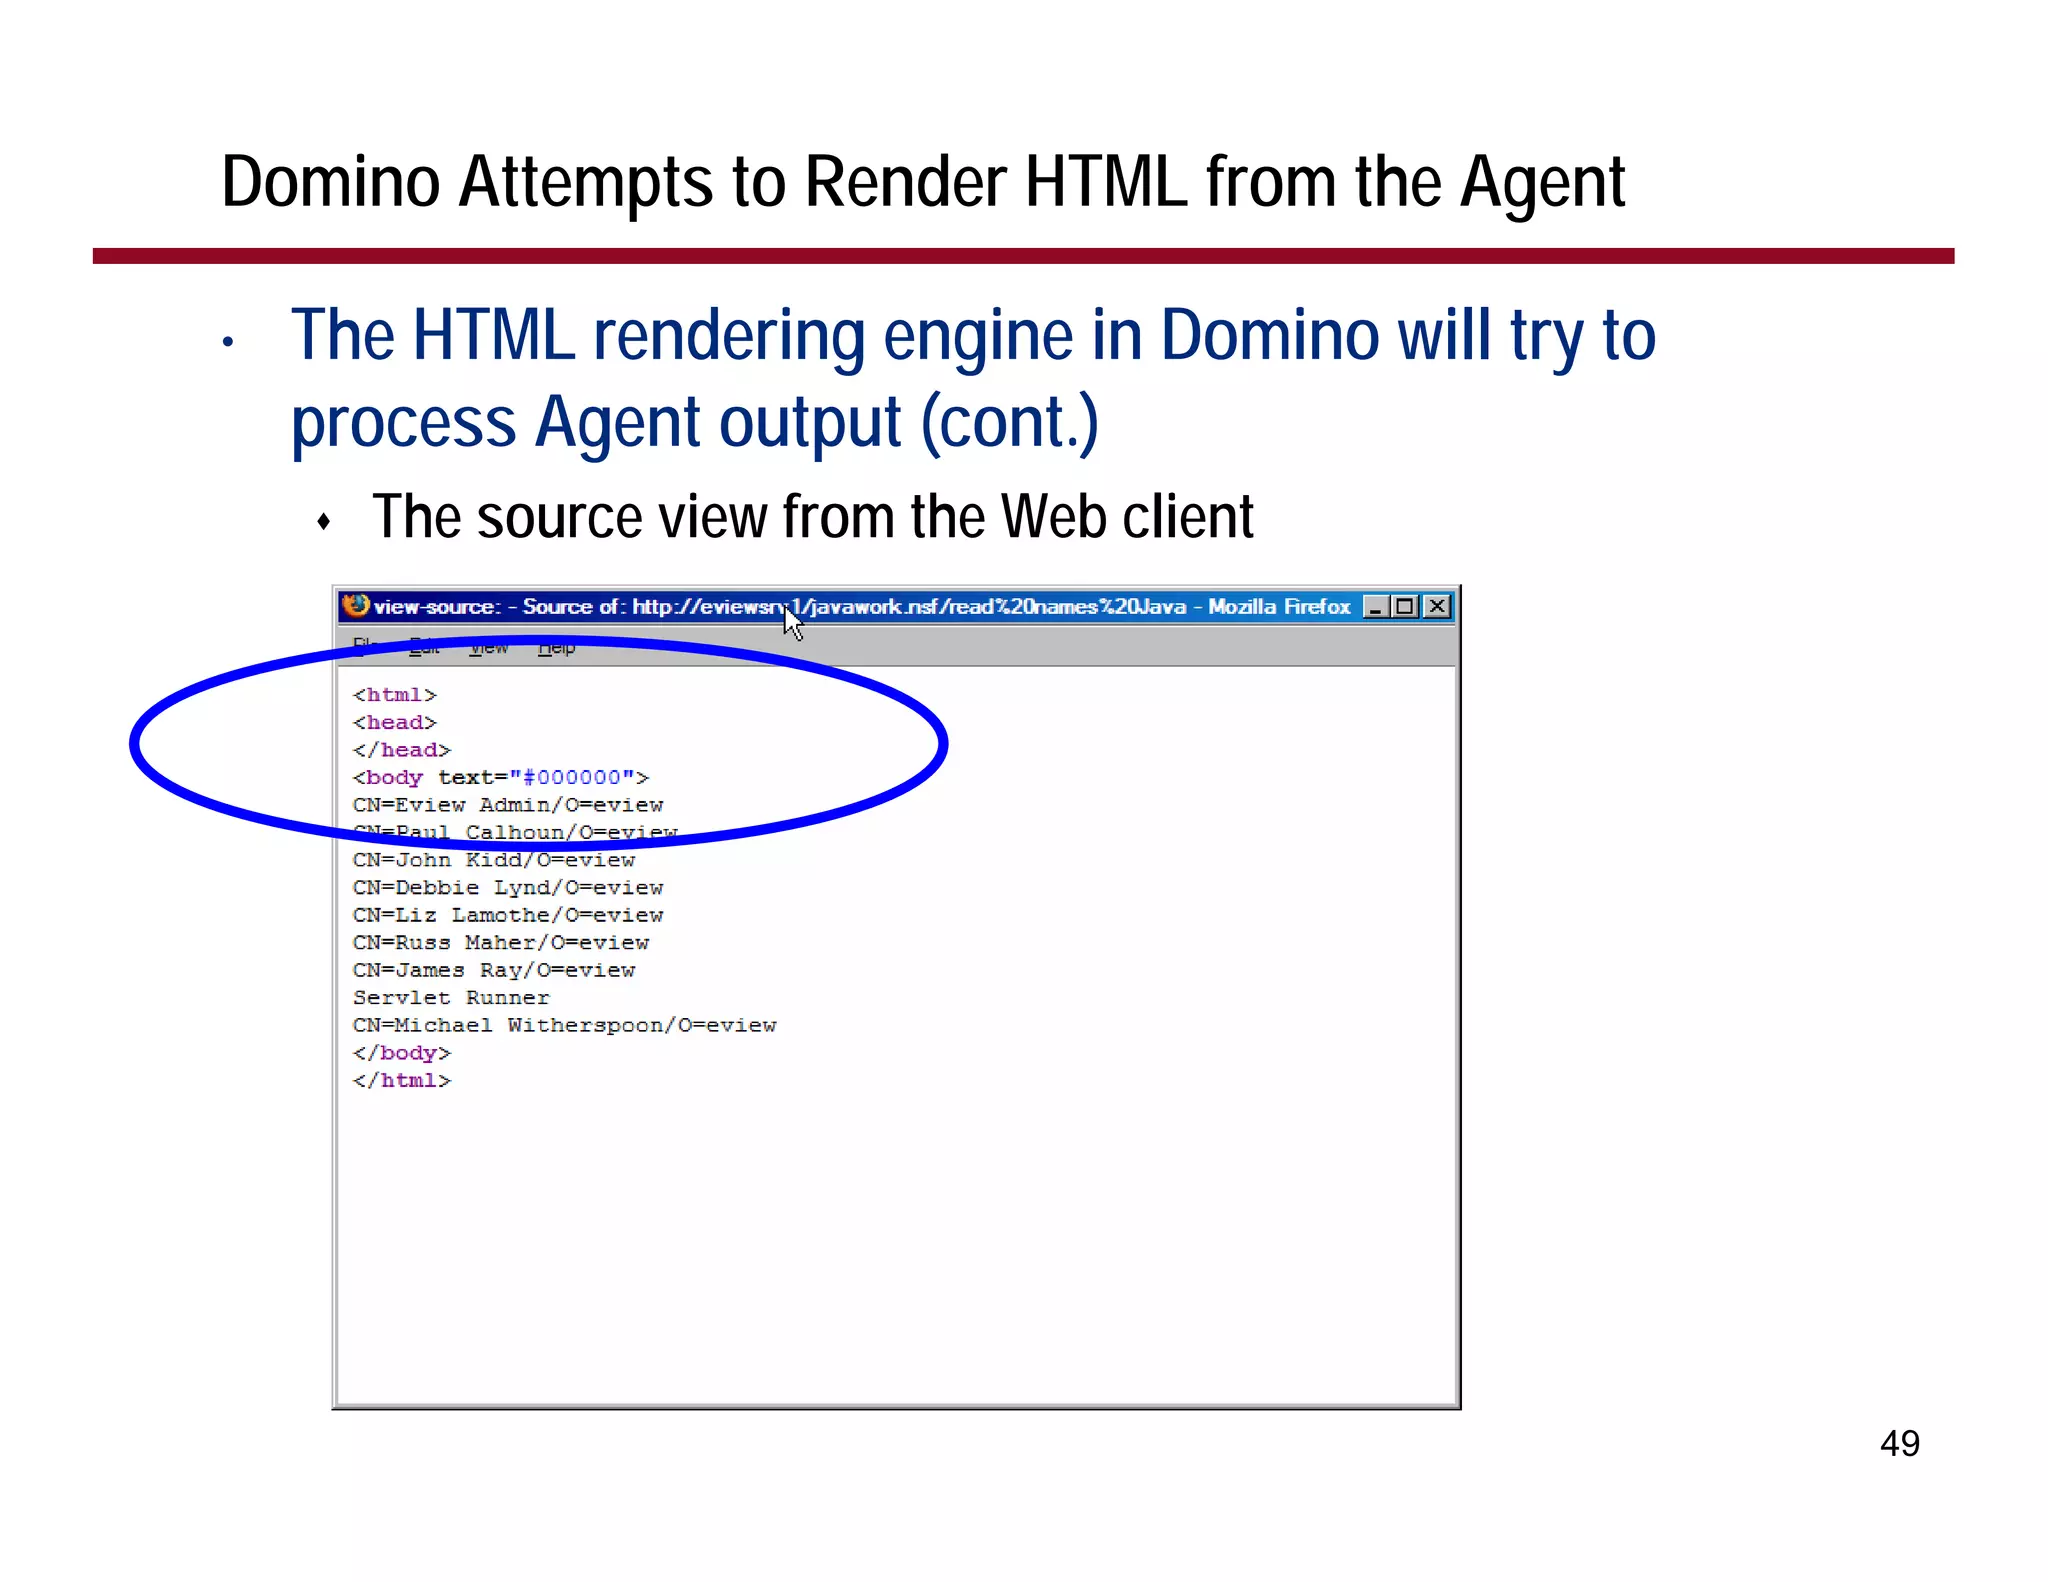Click the line CN=Russ Maher/O=eview

(x=501, y=942)
